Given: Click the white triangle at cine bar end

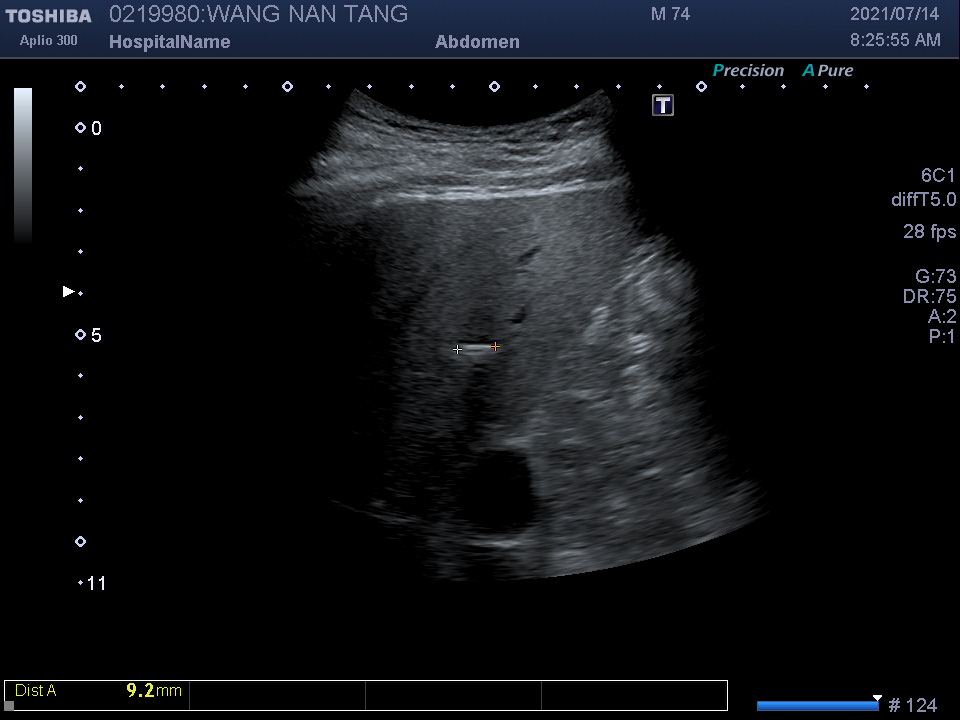Looking at the screenshot, I should pos(877,697).
